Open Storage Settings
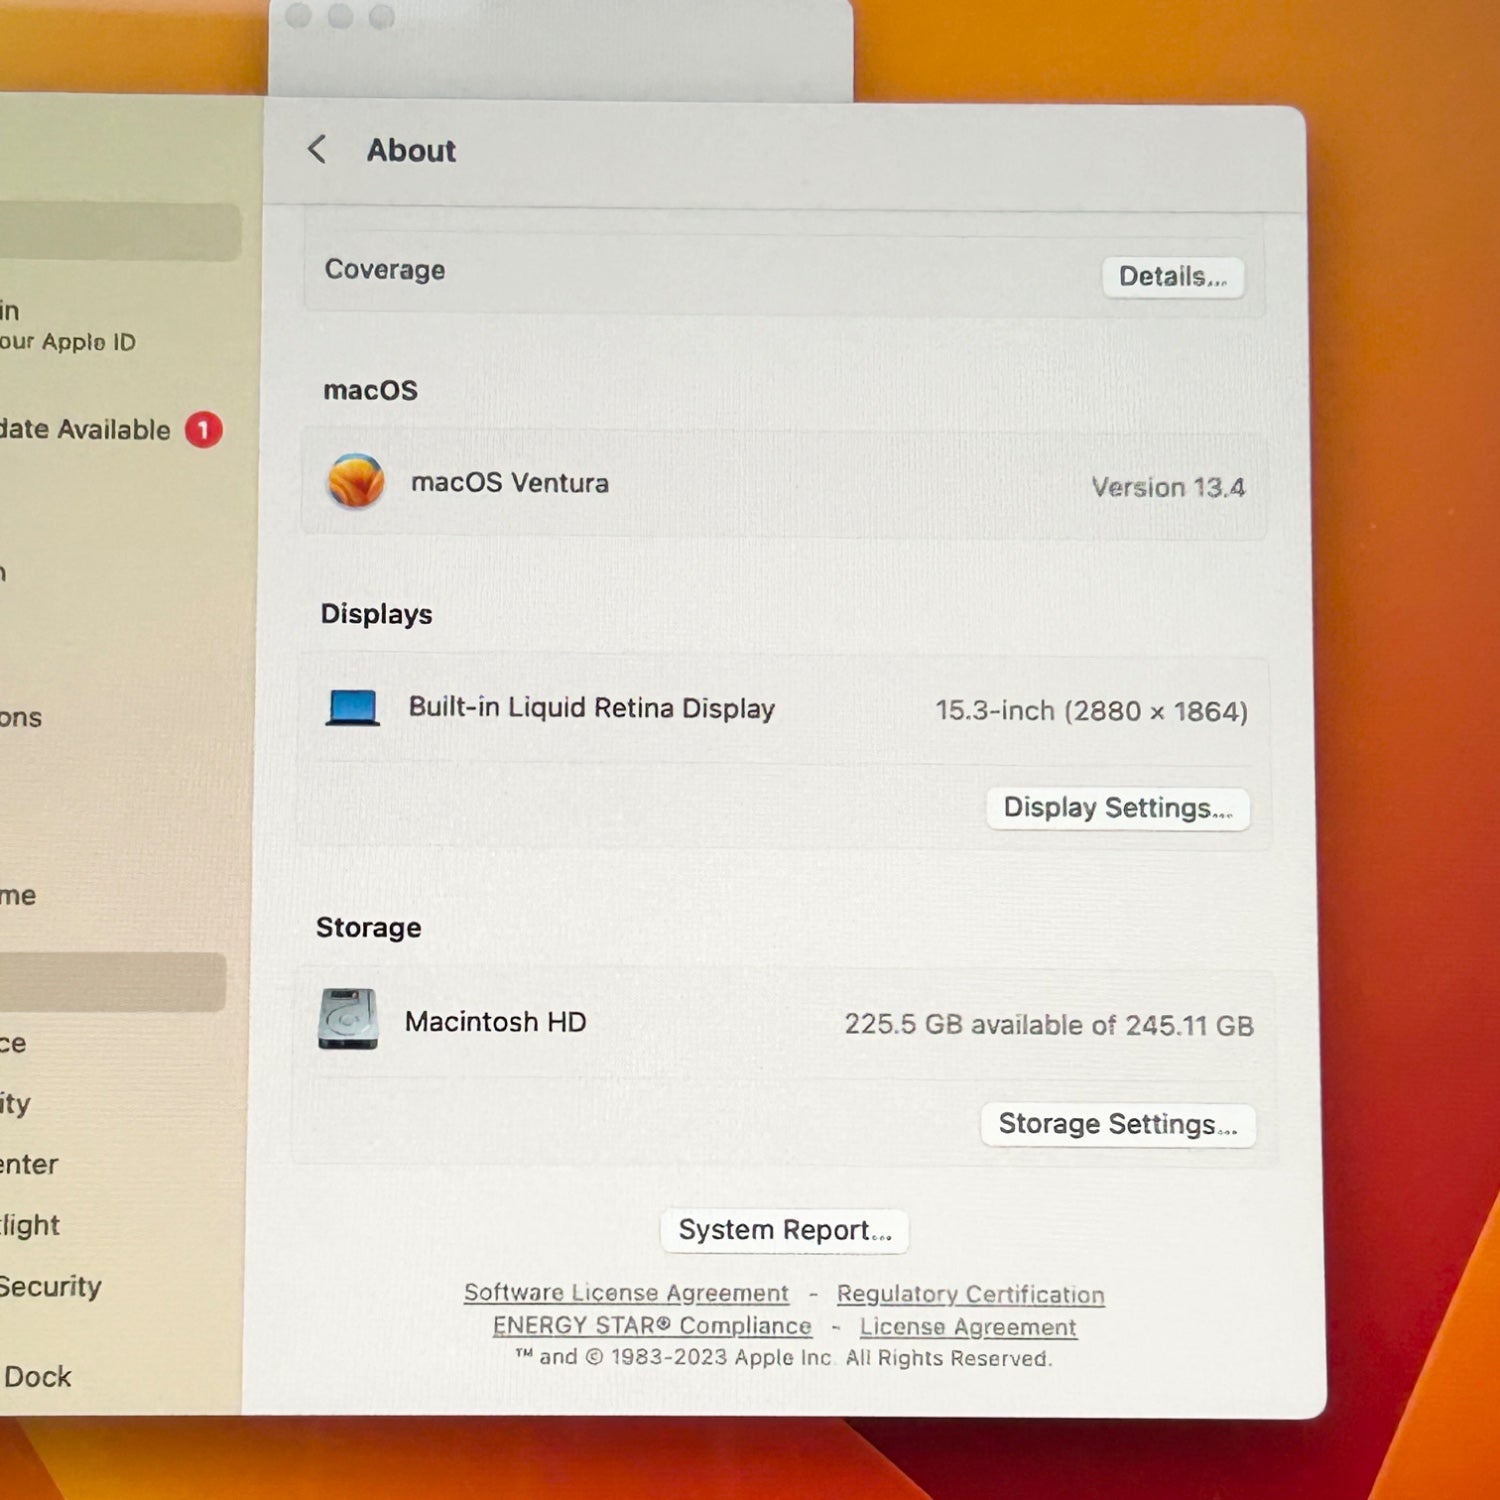This screenshot has width=1500, height=1500. click(1117, 1125)
